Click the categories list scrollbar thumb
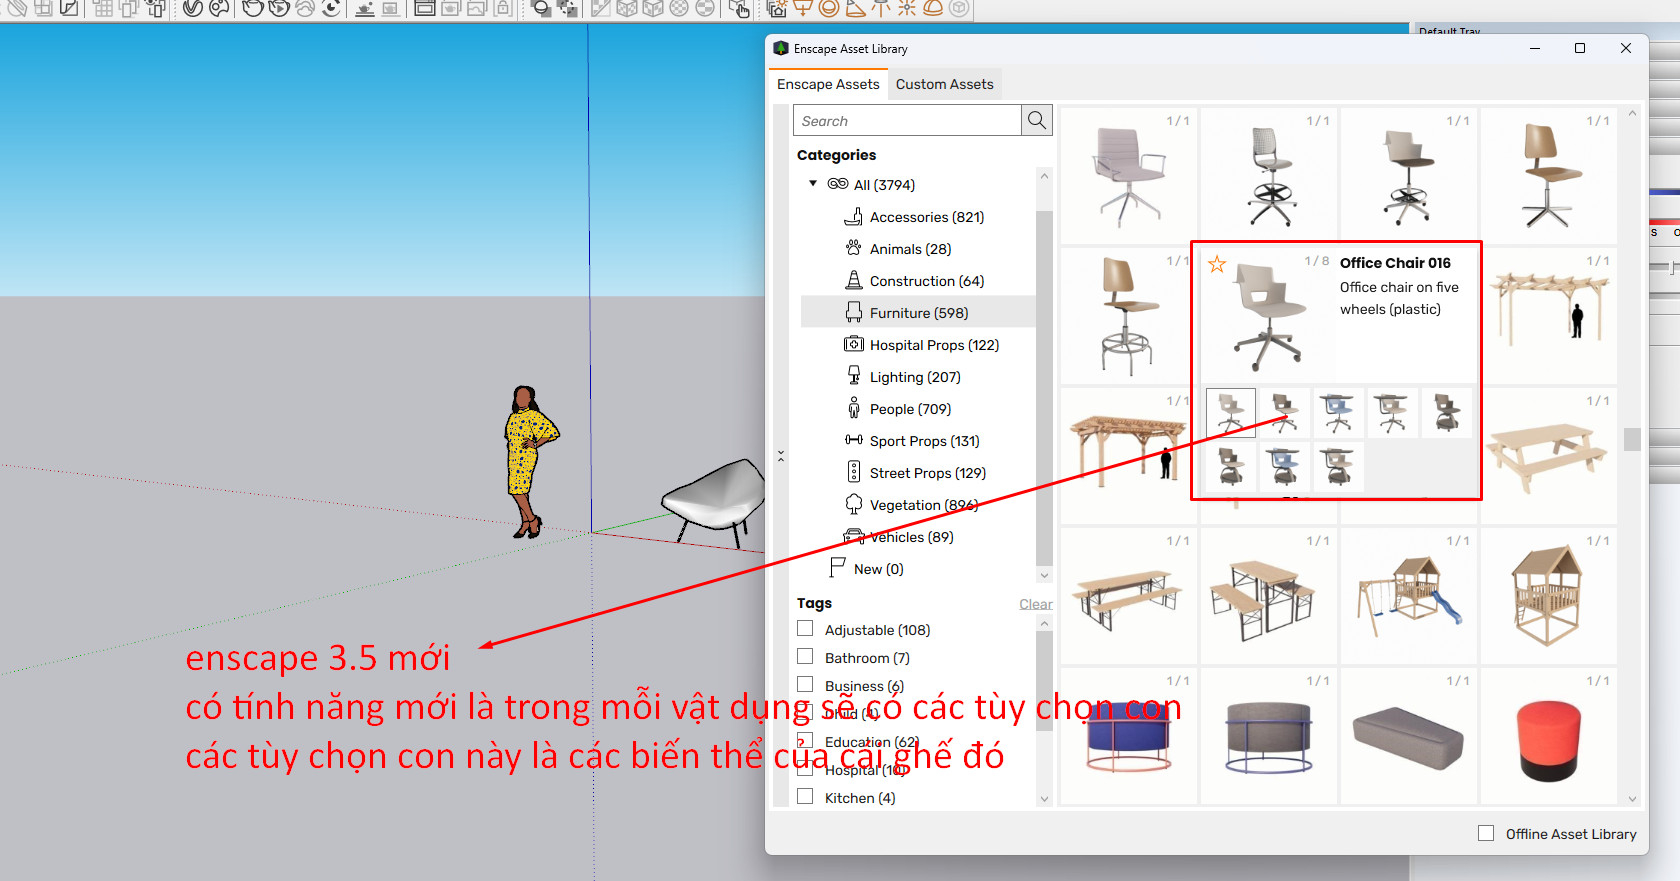Screen dimensions: 1680x881 [1044, 388]
